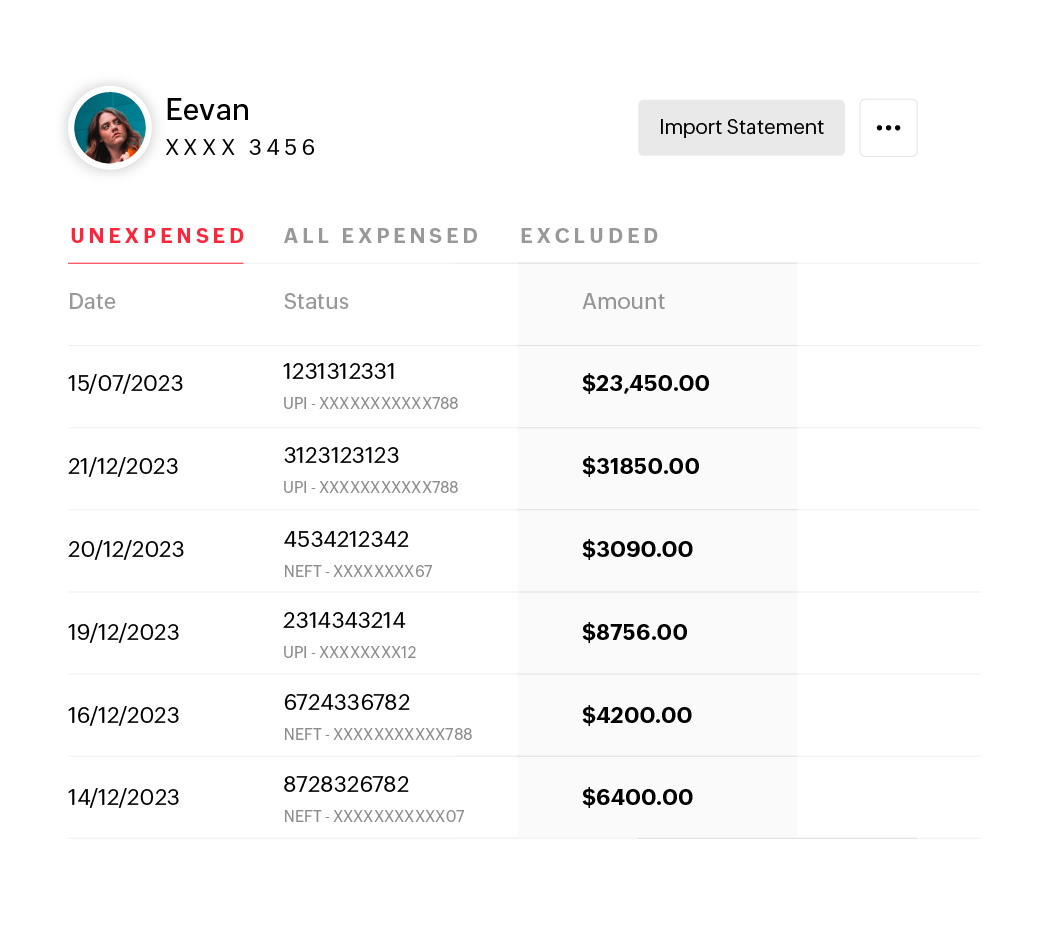1049x925 pixels.
Task: Click the name Eevan in the header
Action: tap(207, 110)
